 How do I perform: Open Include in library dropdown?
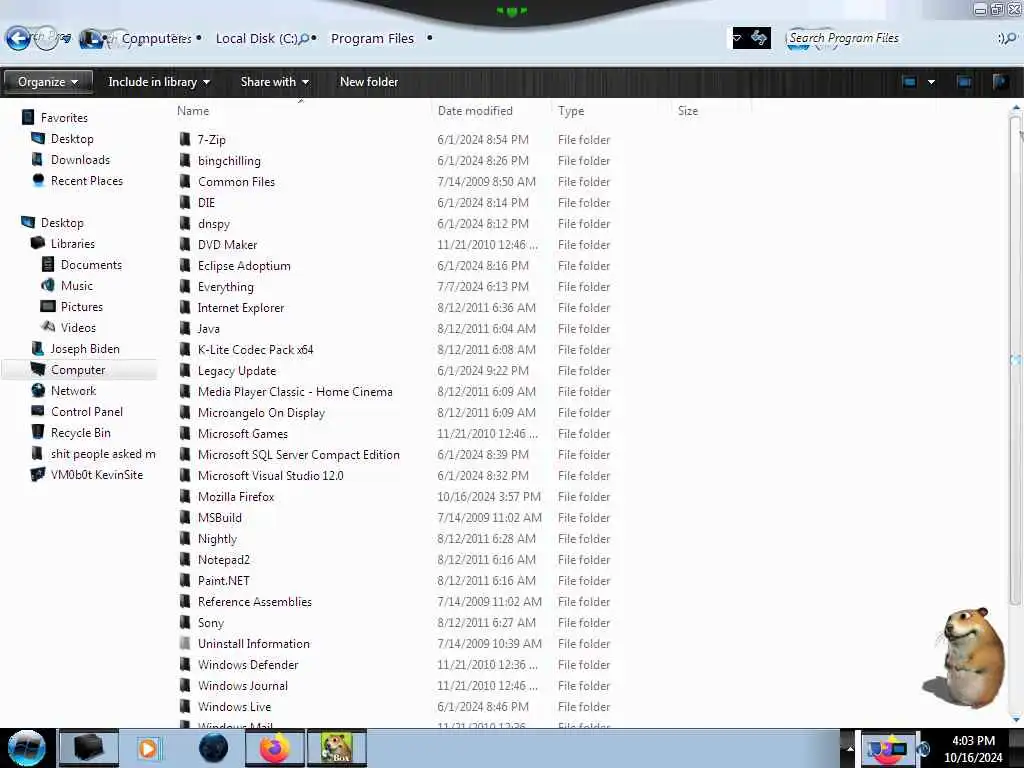[x=159, y=82]
